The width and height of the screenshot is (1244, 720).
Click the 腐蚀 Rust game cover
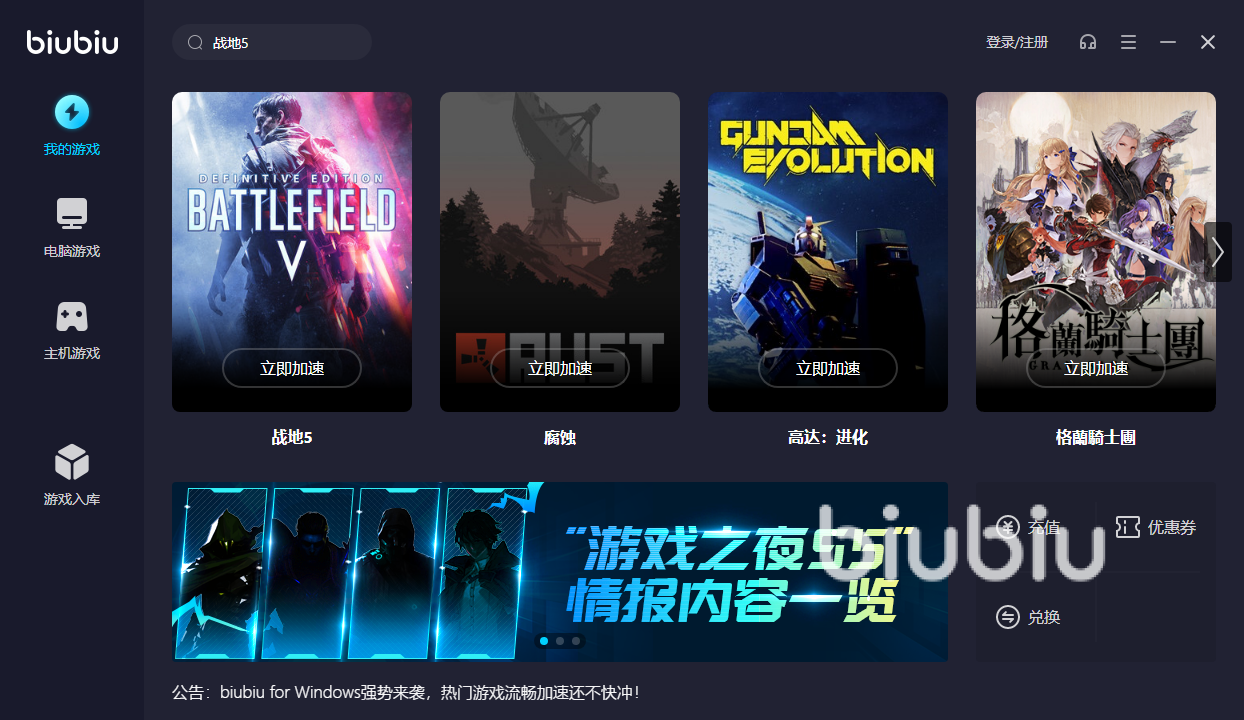click(x=560, y=252)
